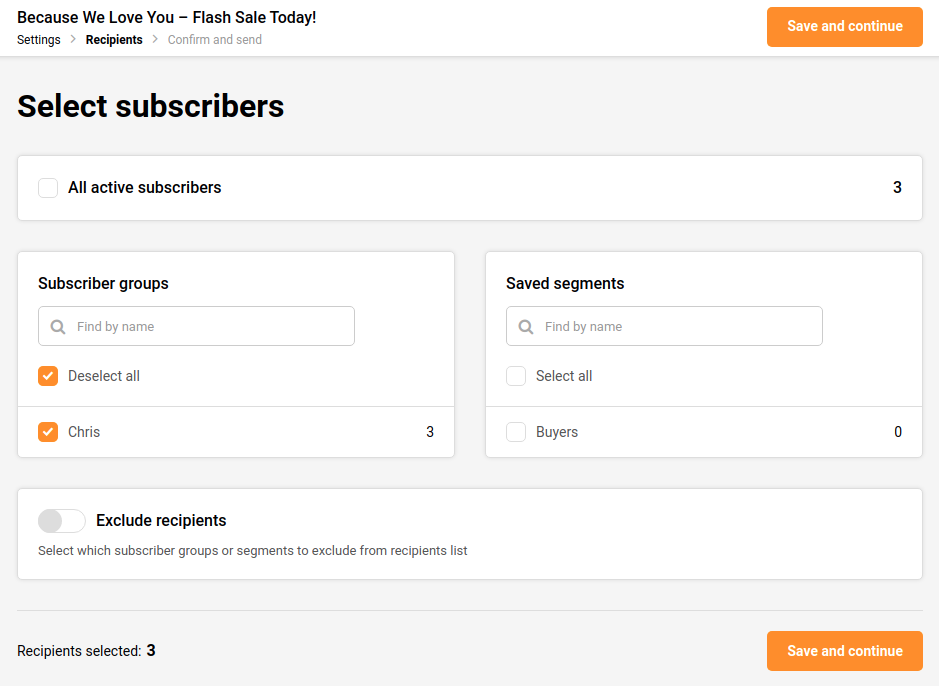Select the Buyers saved segment checkbox
The image size is (939, 686).
pyautogui.click(x=516, y=432)
